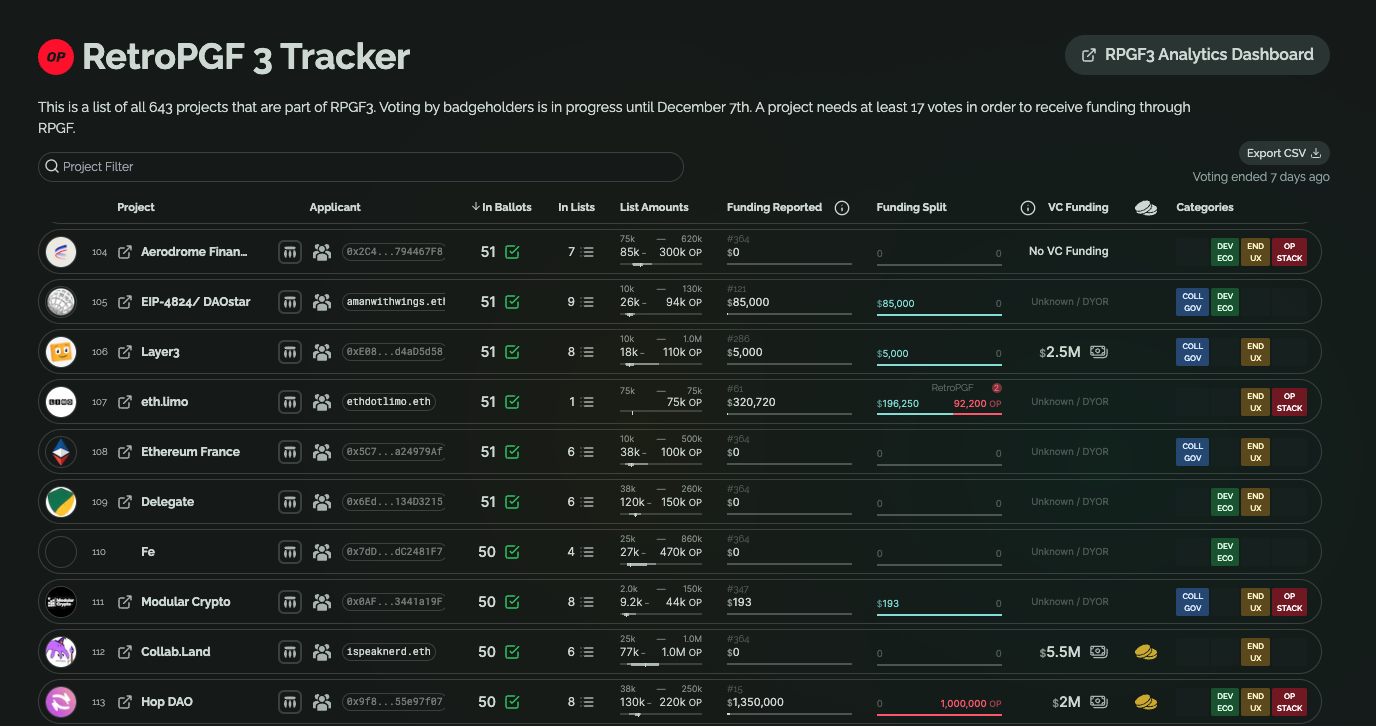
Task: Open Aerodrome Finance external link icon
Action: click(x=125, y=252)
